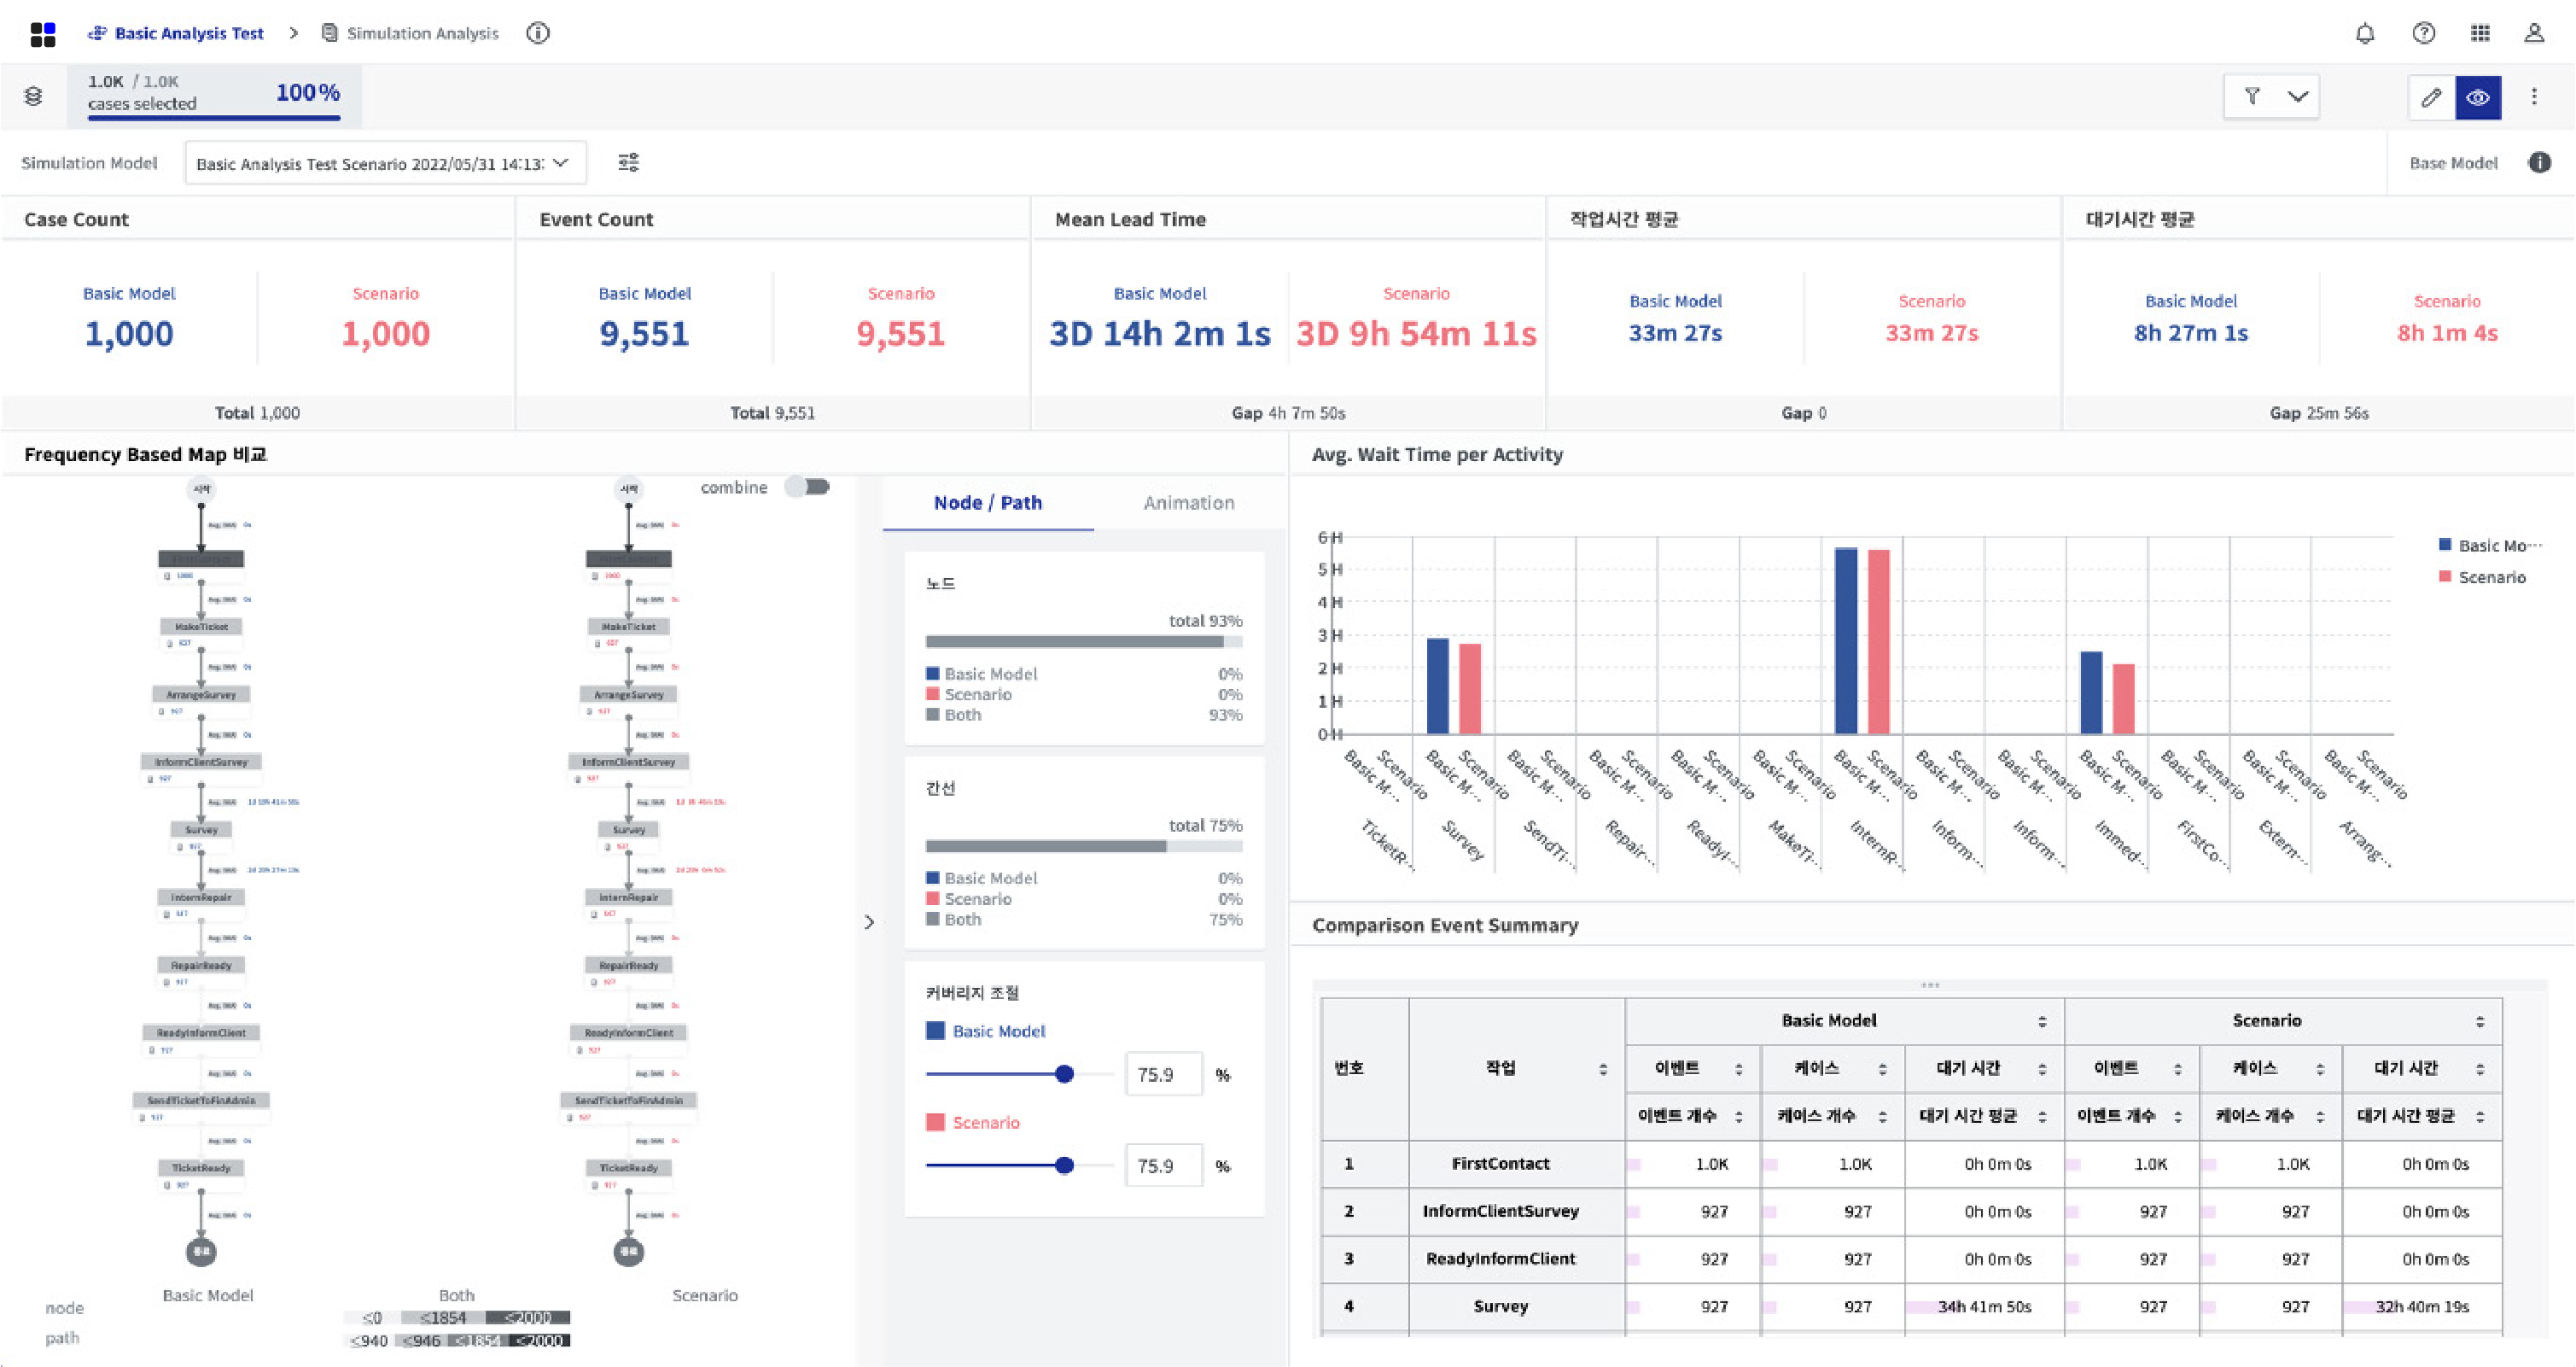
Task: Click the layers stack icon
Action: point(33,96)
